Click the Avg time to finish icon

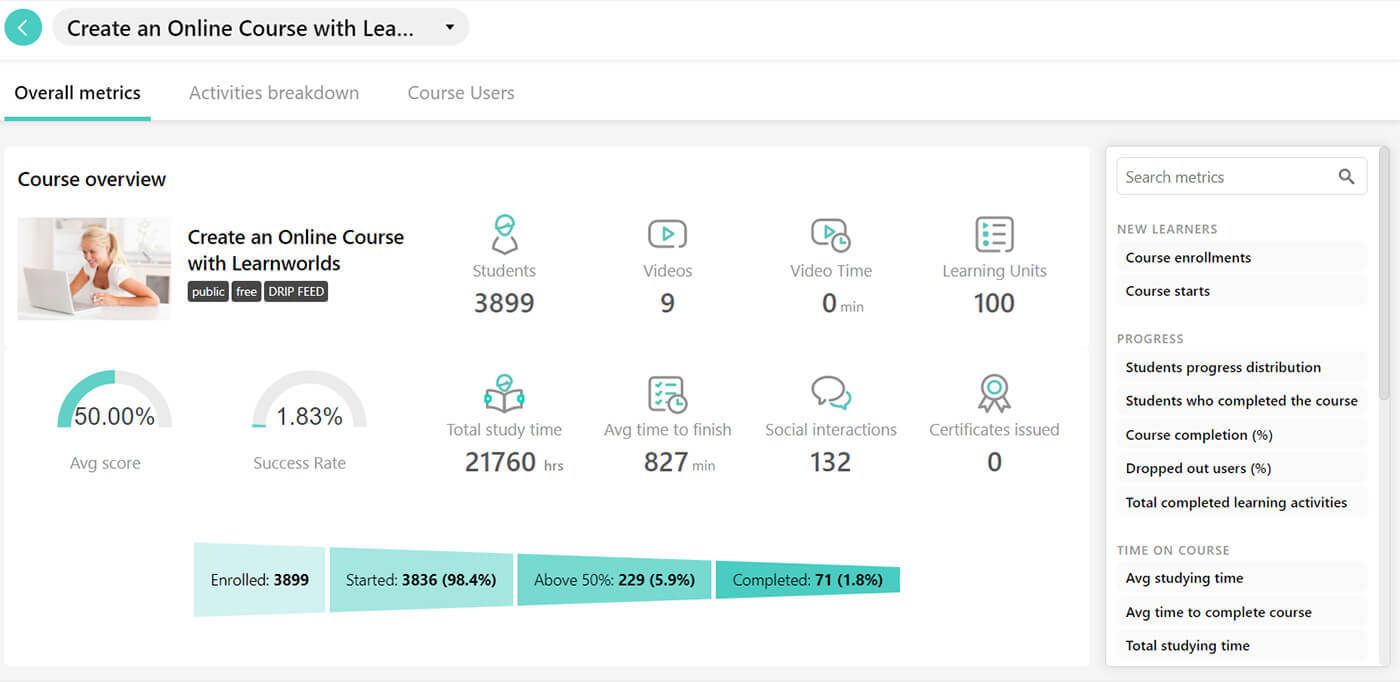(x=667, y=394)
